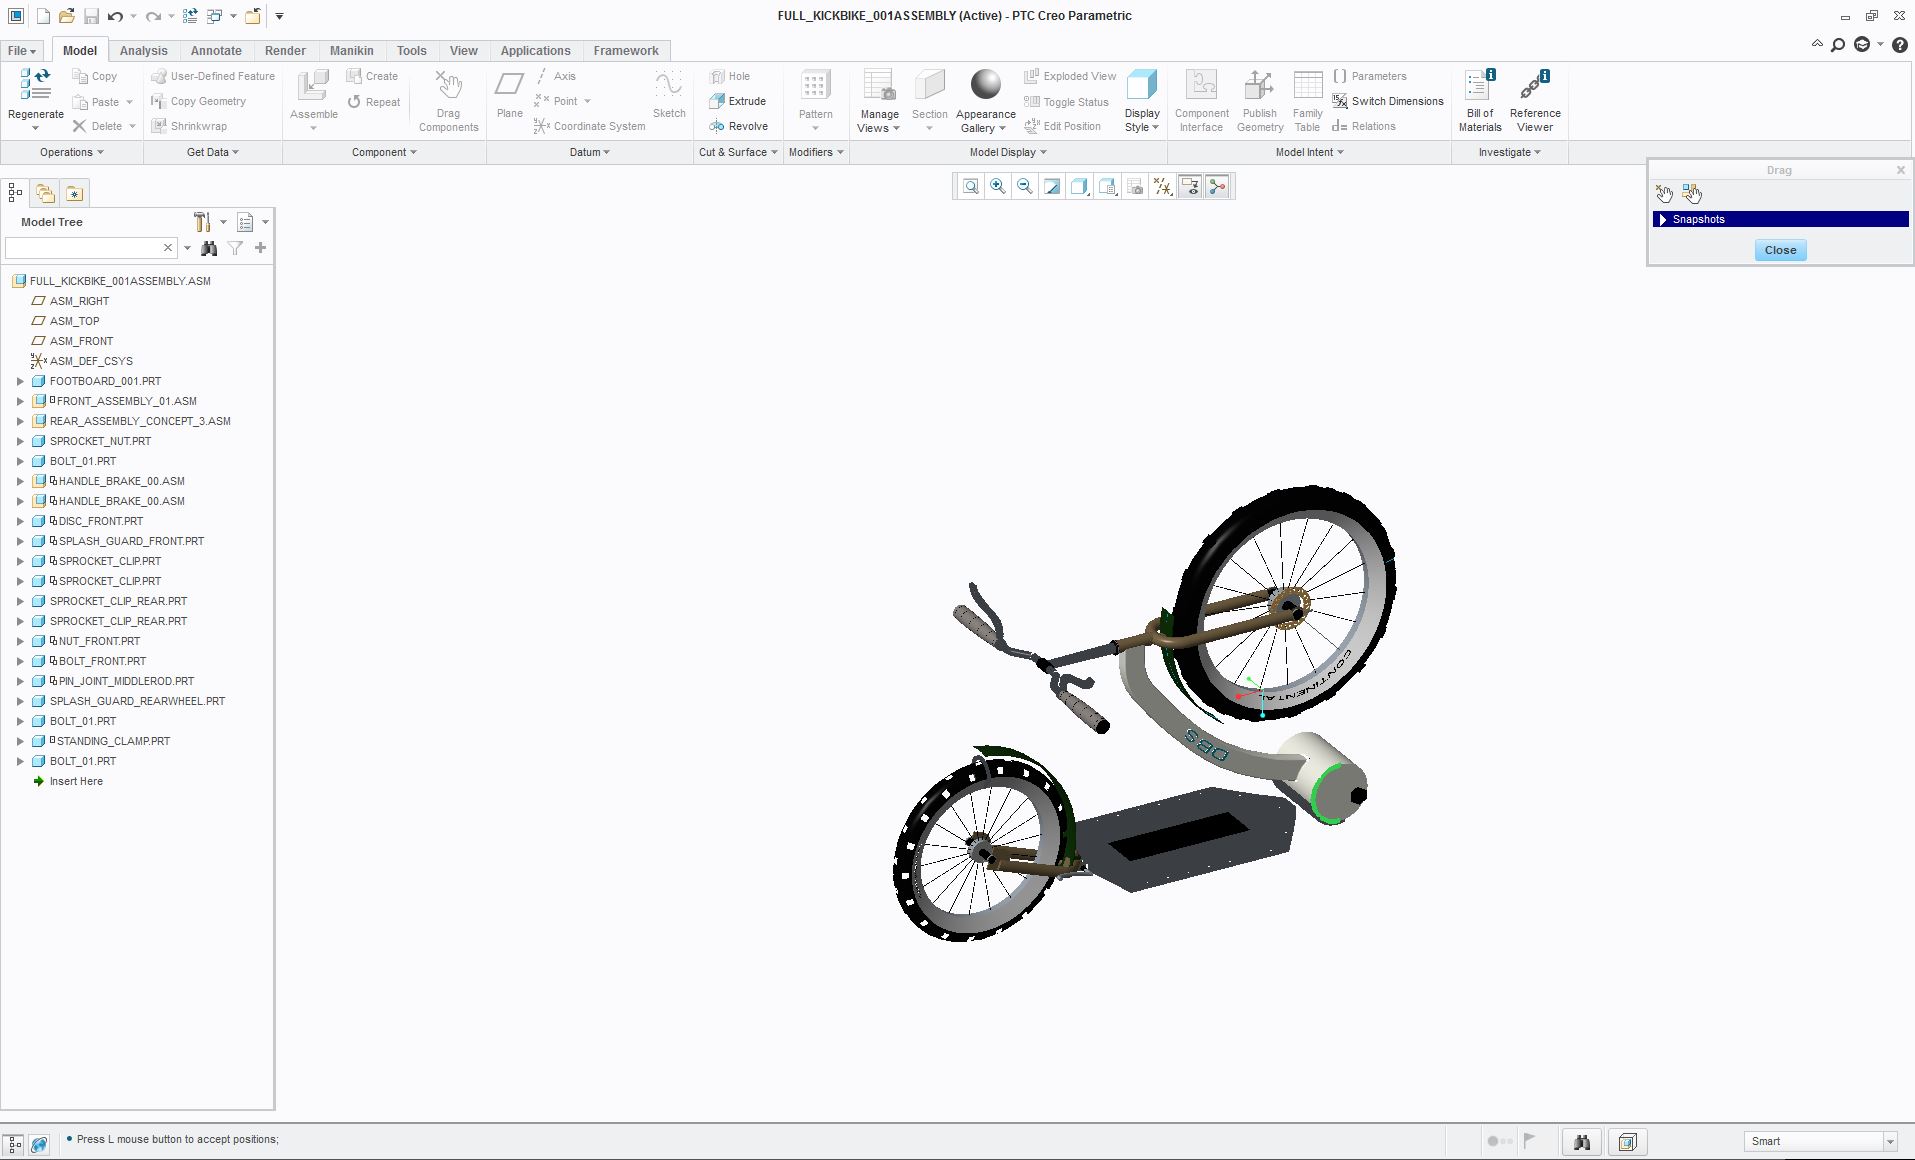This screenshot has height=1160, width=1915.
Task: Open Help question mark icon
Action: click(x=1899, y=44)
